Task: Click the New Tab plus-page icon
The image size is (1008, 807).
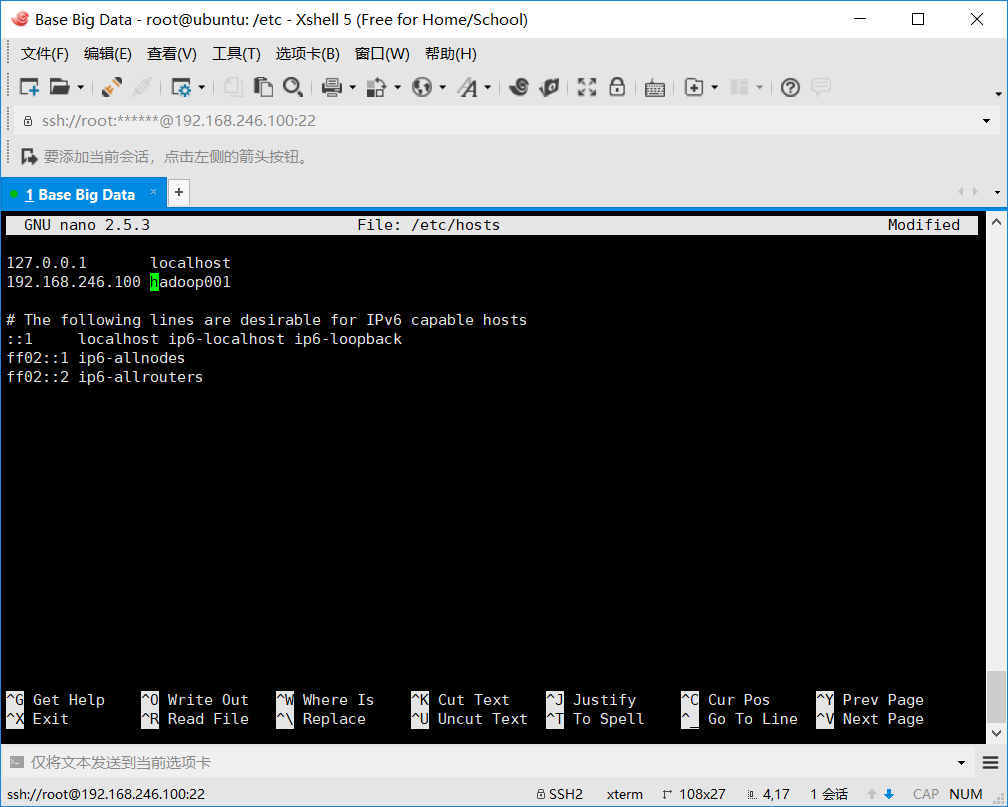Action: click(x=694, y=87)
